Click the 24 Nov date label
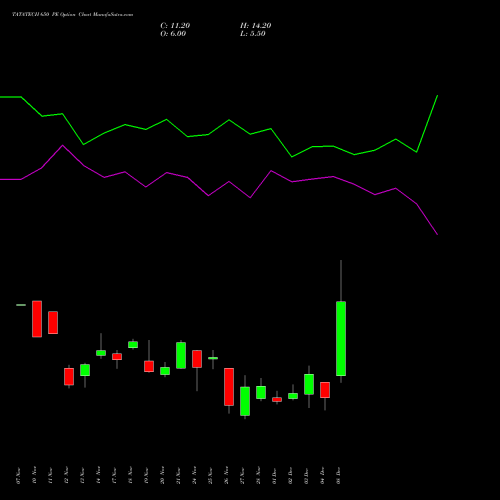500x500 pixels. coord(195,476)
